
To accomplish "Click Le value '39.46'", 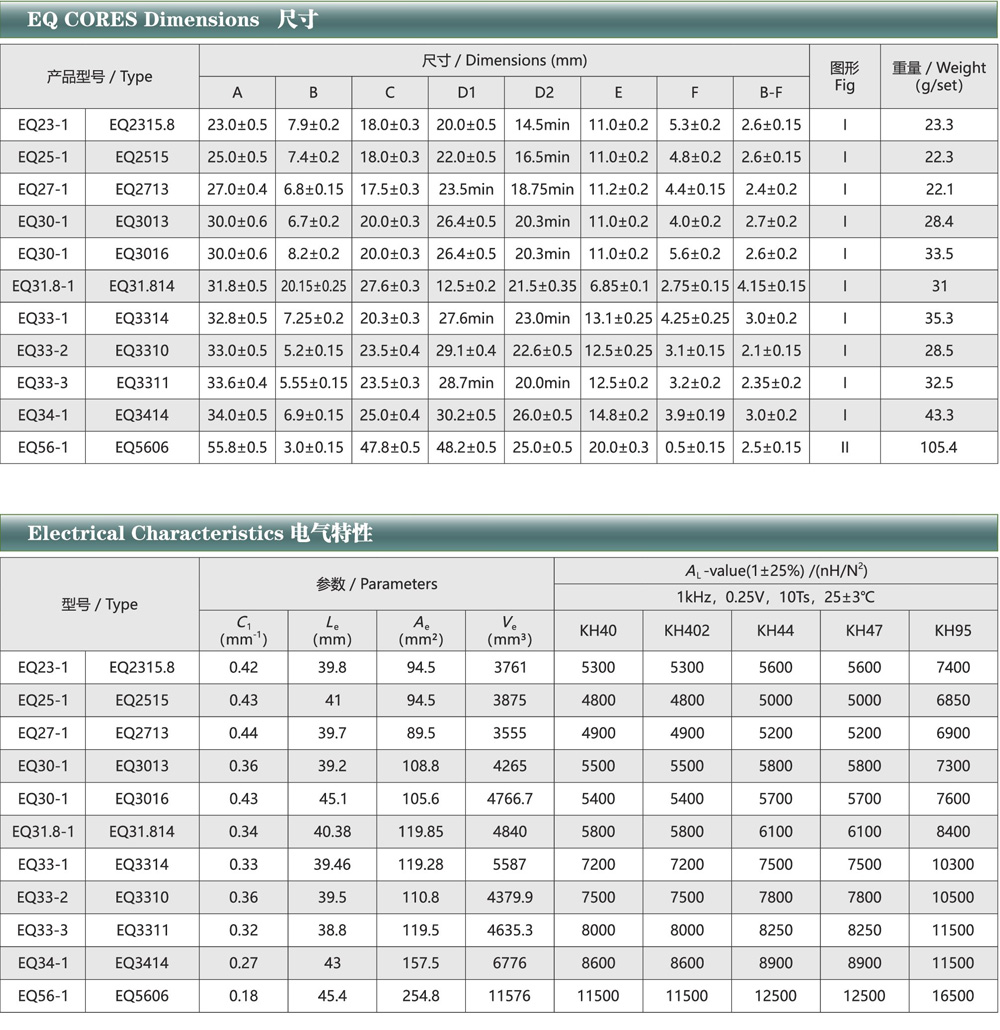I will pos(332,864).
